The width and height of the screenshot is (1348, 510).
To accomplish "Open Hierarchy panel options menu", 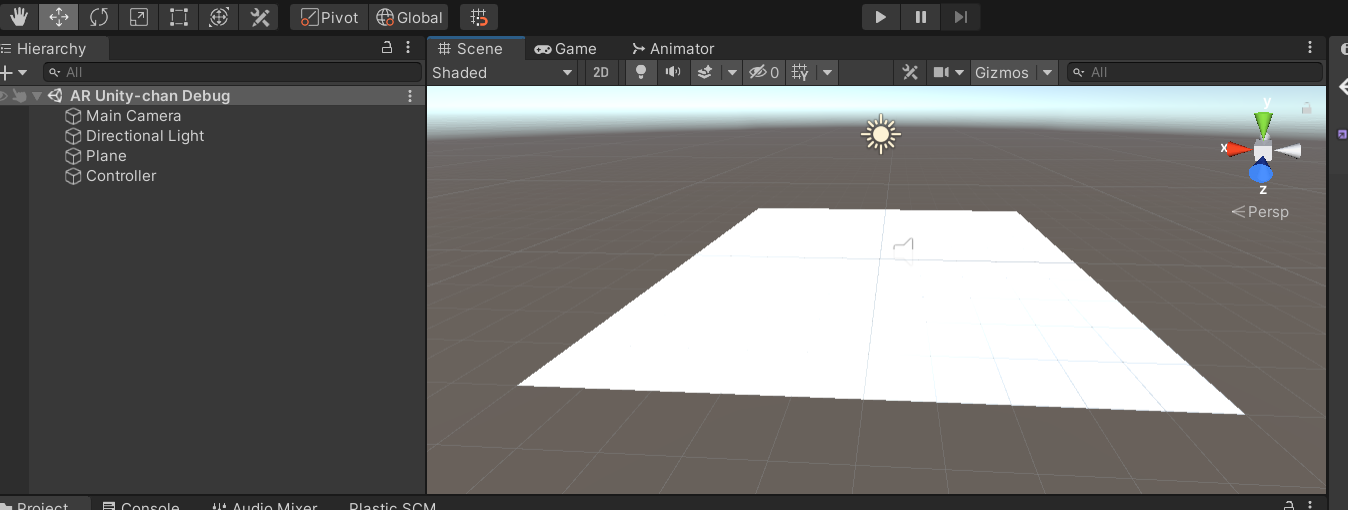I will pyautogui.click(x=408, y=48).
